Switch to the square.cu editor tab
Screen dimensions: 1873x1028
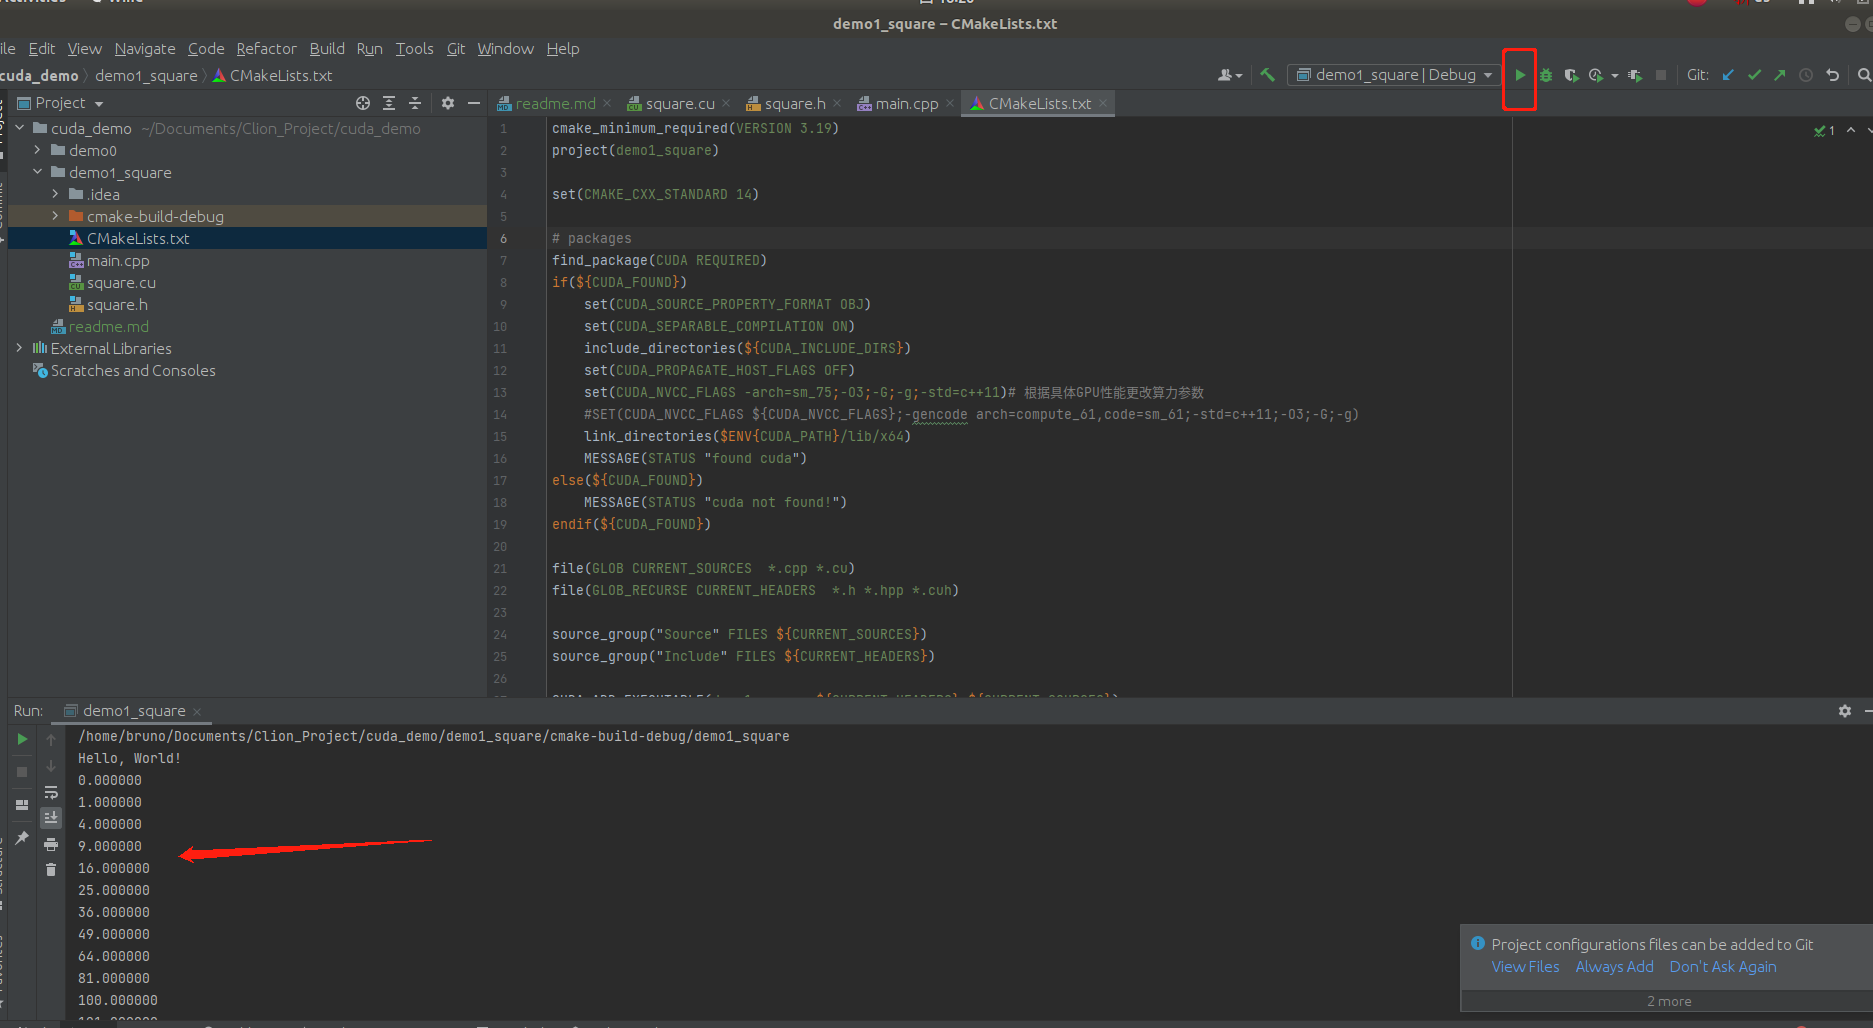click(679, 103)
